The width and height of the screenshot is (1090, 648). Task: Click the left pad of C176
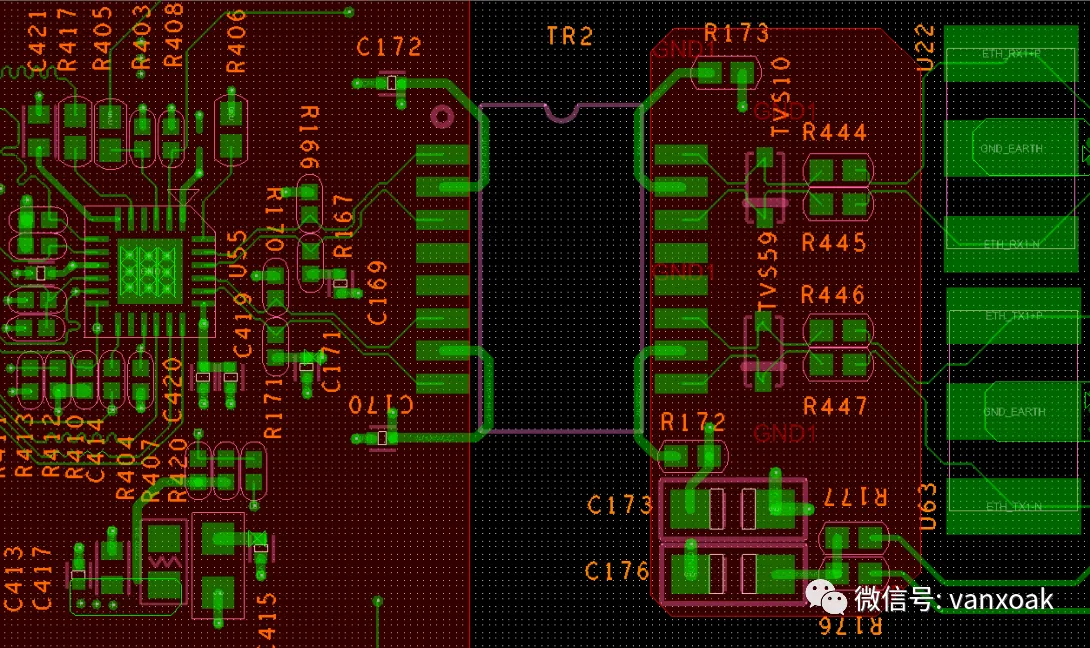pos(688,574)
